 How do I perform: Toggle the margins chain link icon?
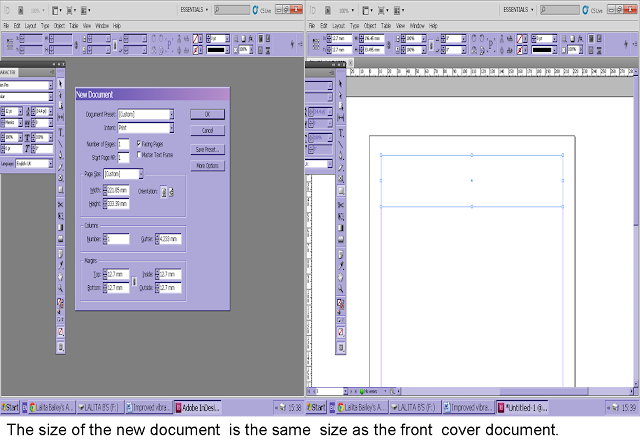134,281
